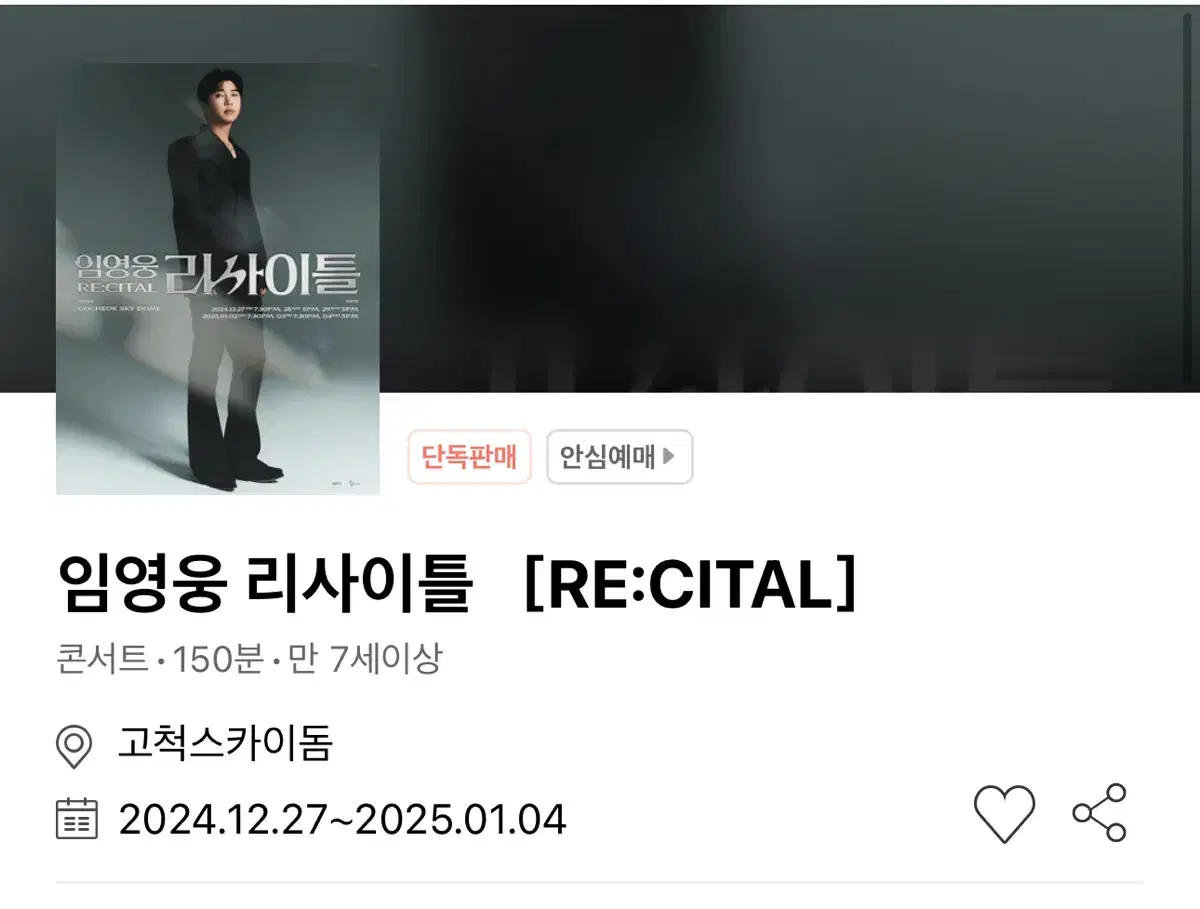Expand the arrow beside 안심예매
Image resolution: width=1200 pixels, height=909 pixels.
[x=670, y=457]
